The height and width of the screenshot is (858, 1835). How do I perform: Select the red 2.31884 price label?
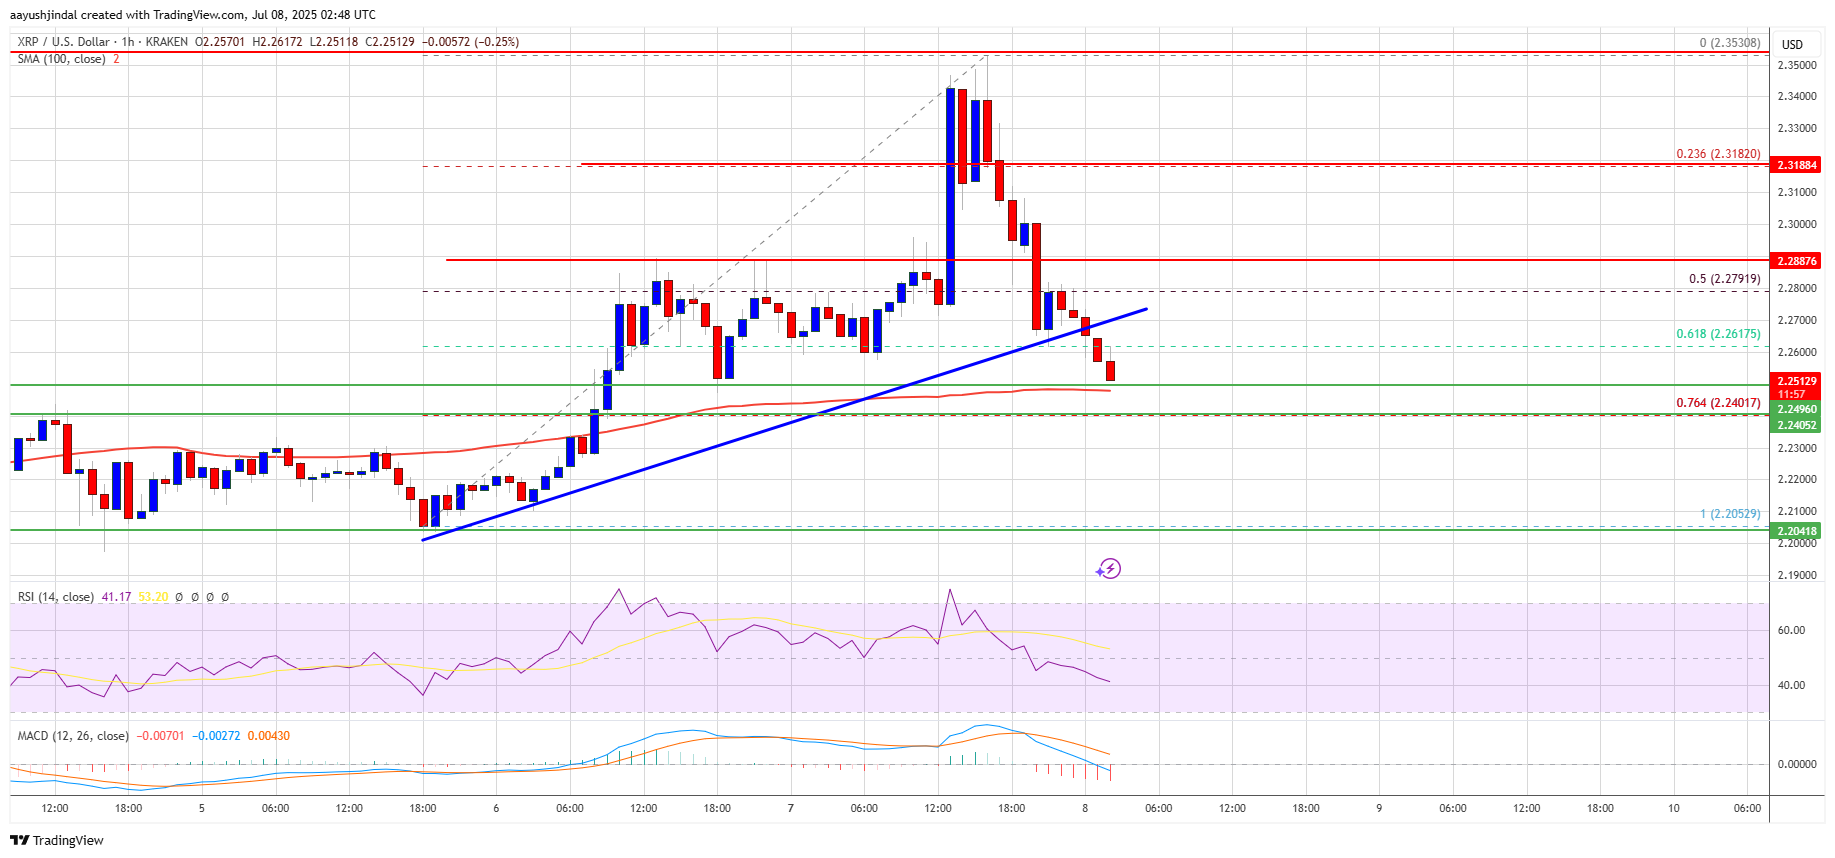[1796, 165]
